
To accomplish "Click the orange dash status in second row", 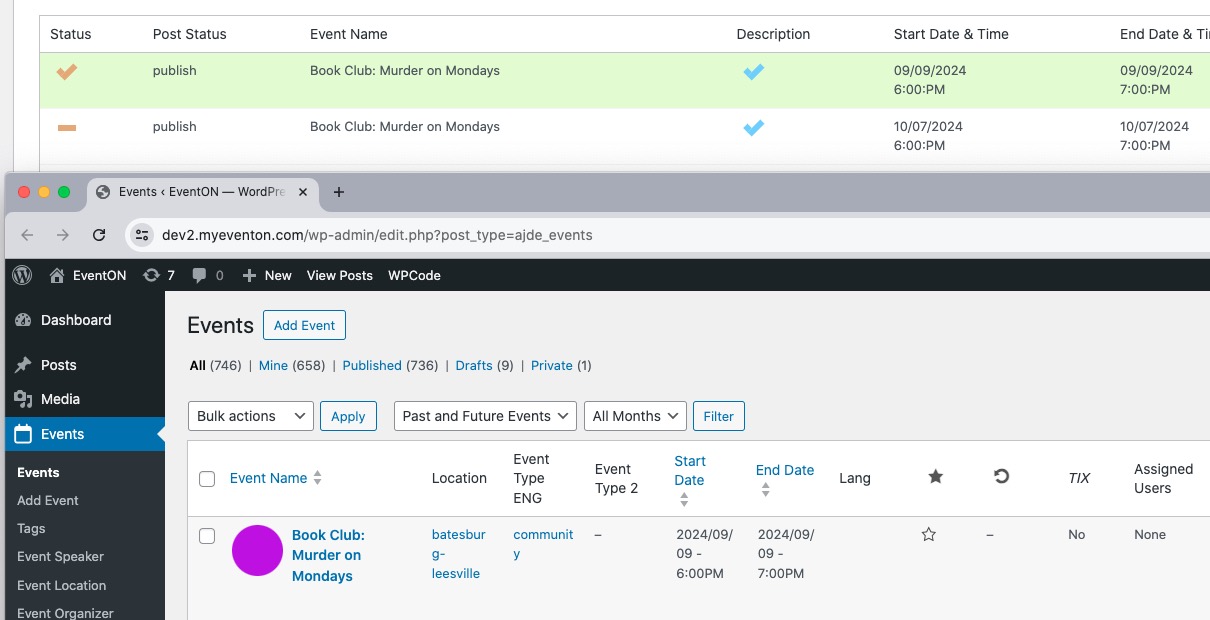I will pos(67,127).
